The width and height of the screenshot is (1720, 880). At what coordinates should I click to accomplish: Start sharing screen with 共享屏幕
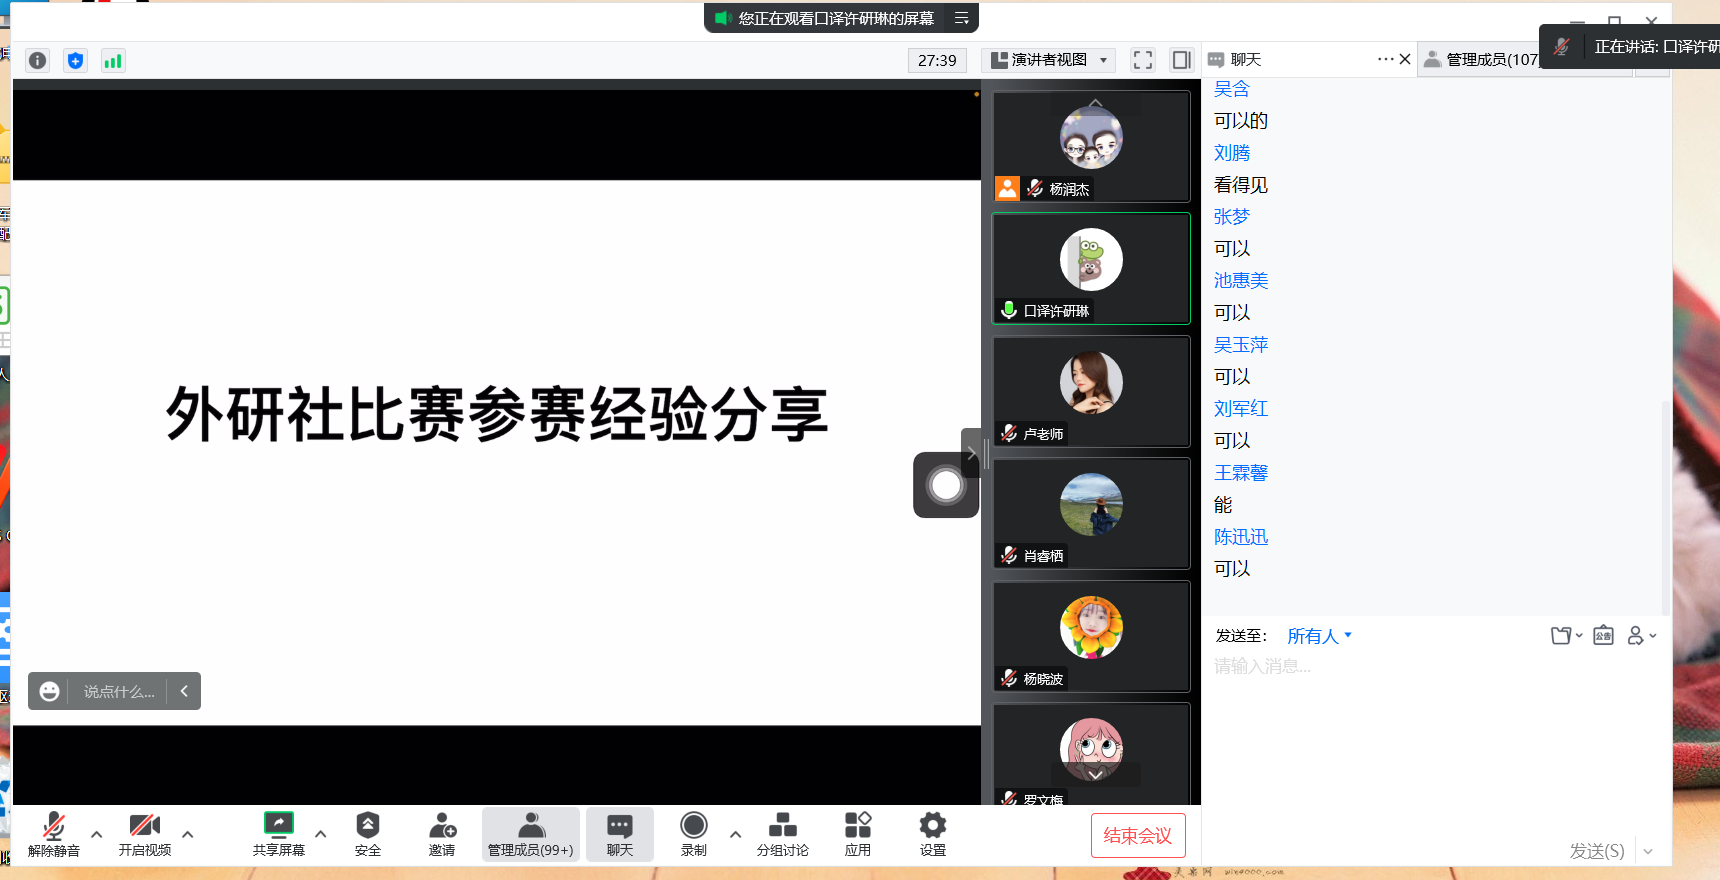coord(278,835)
